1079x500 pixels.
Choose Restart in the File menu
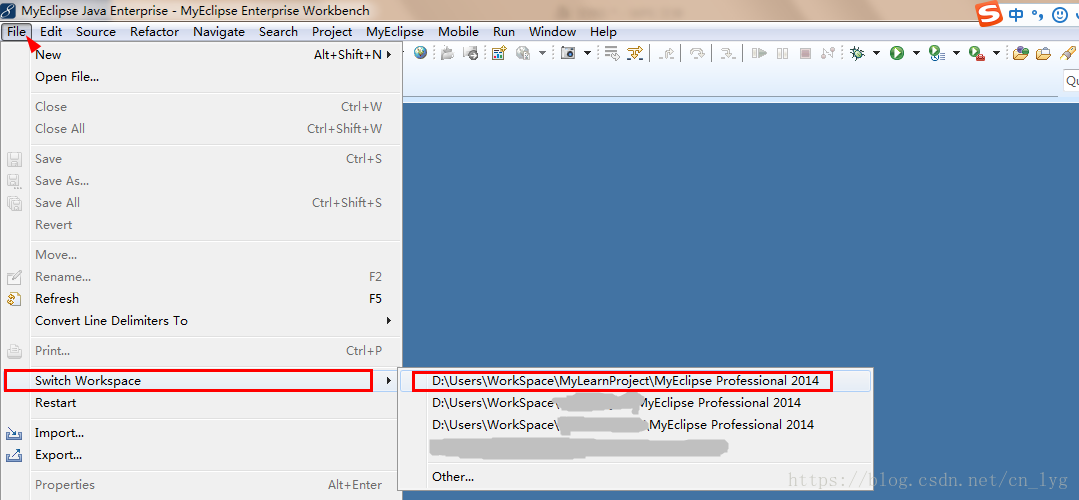(201, 402)
